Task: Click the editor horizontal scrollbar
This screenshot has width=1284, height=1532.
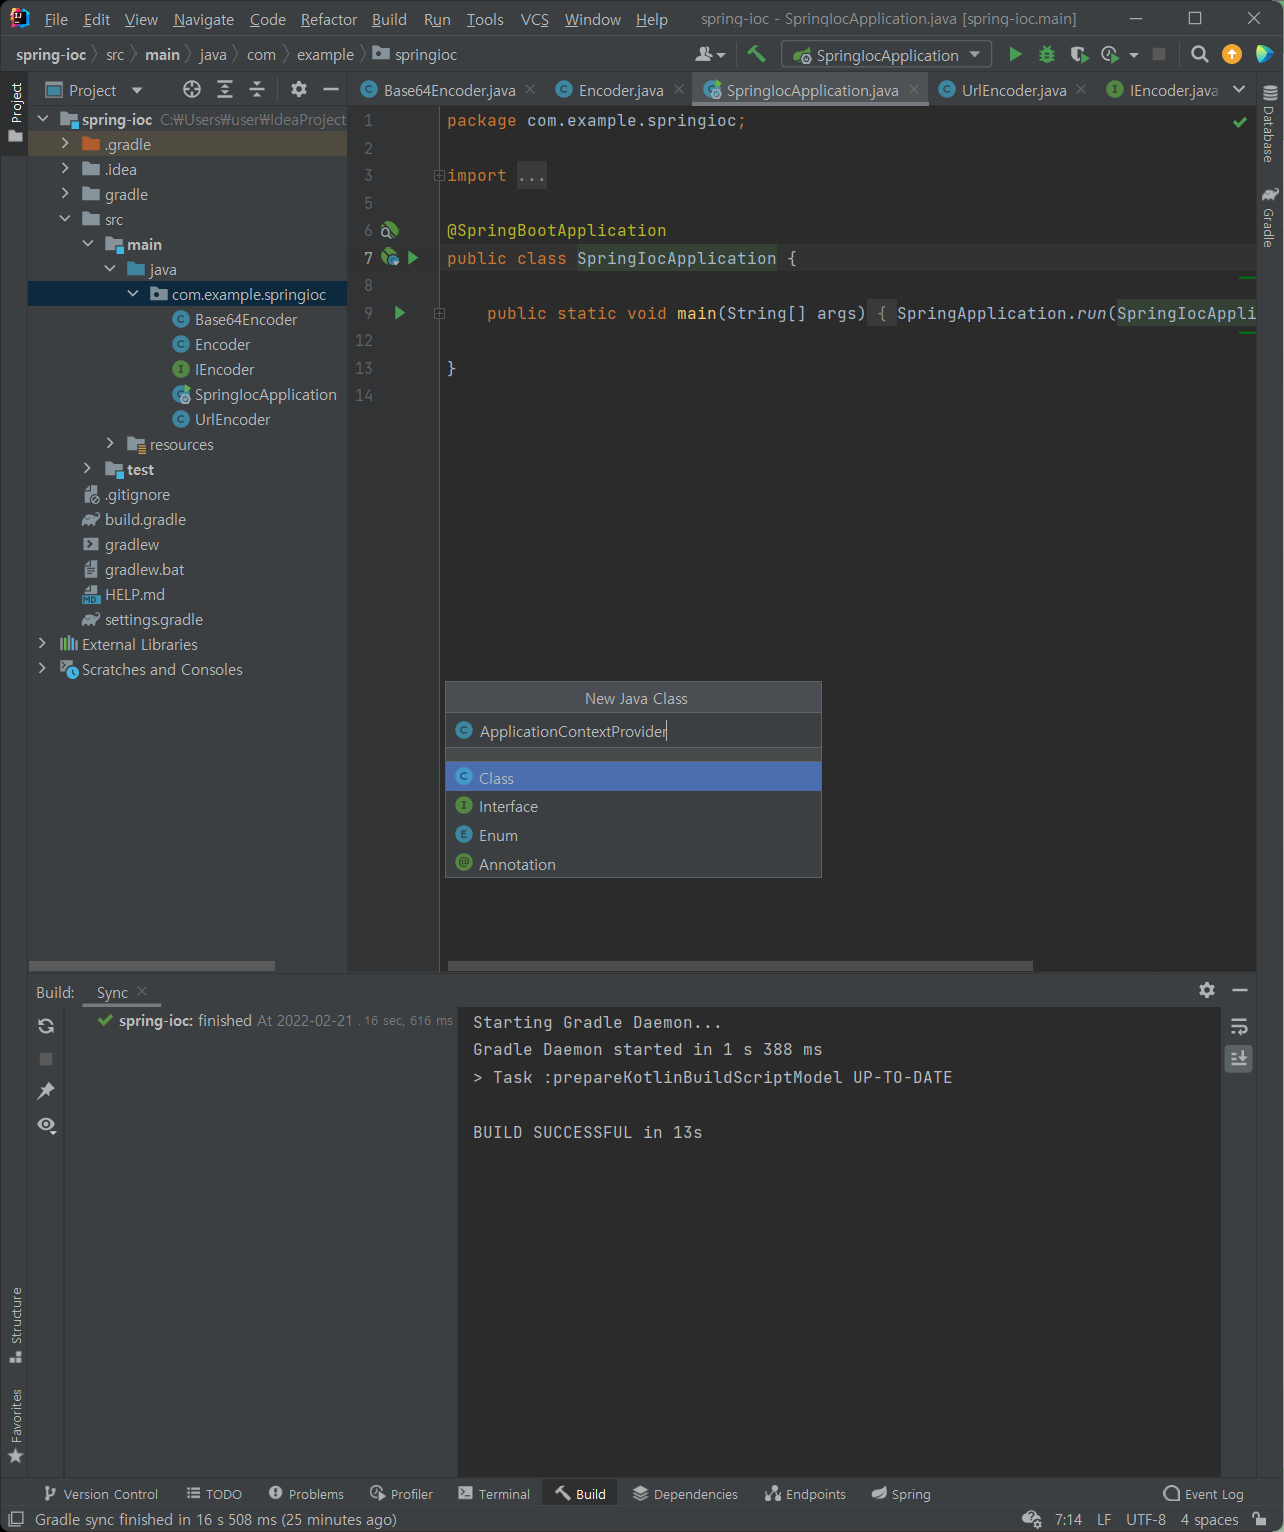Action: 740,966
